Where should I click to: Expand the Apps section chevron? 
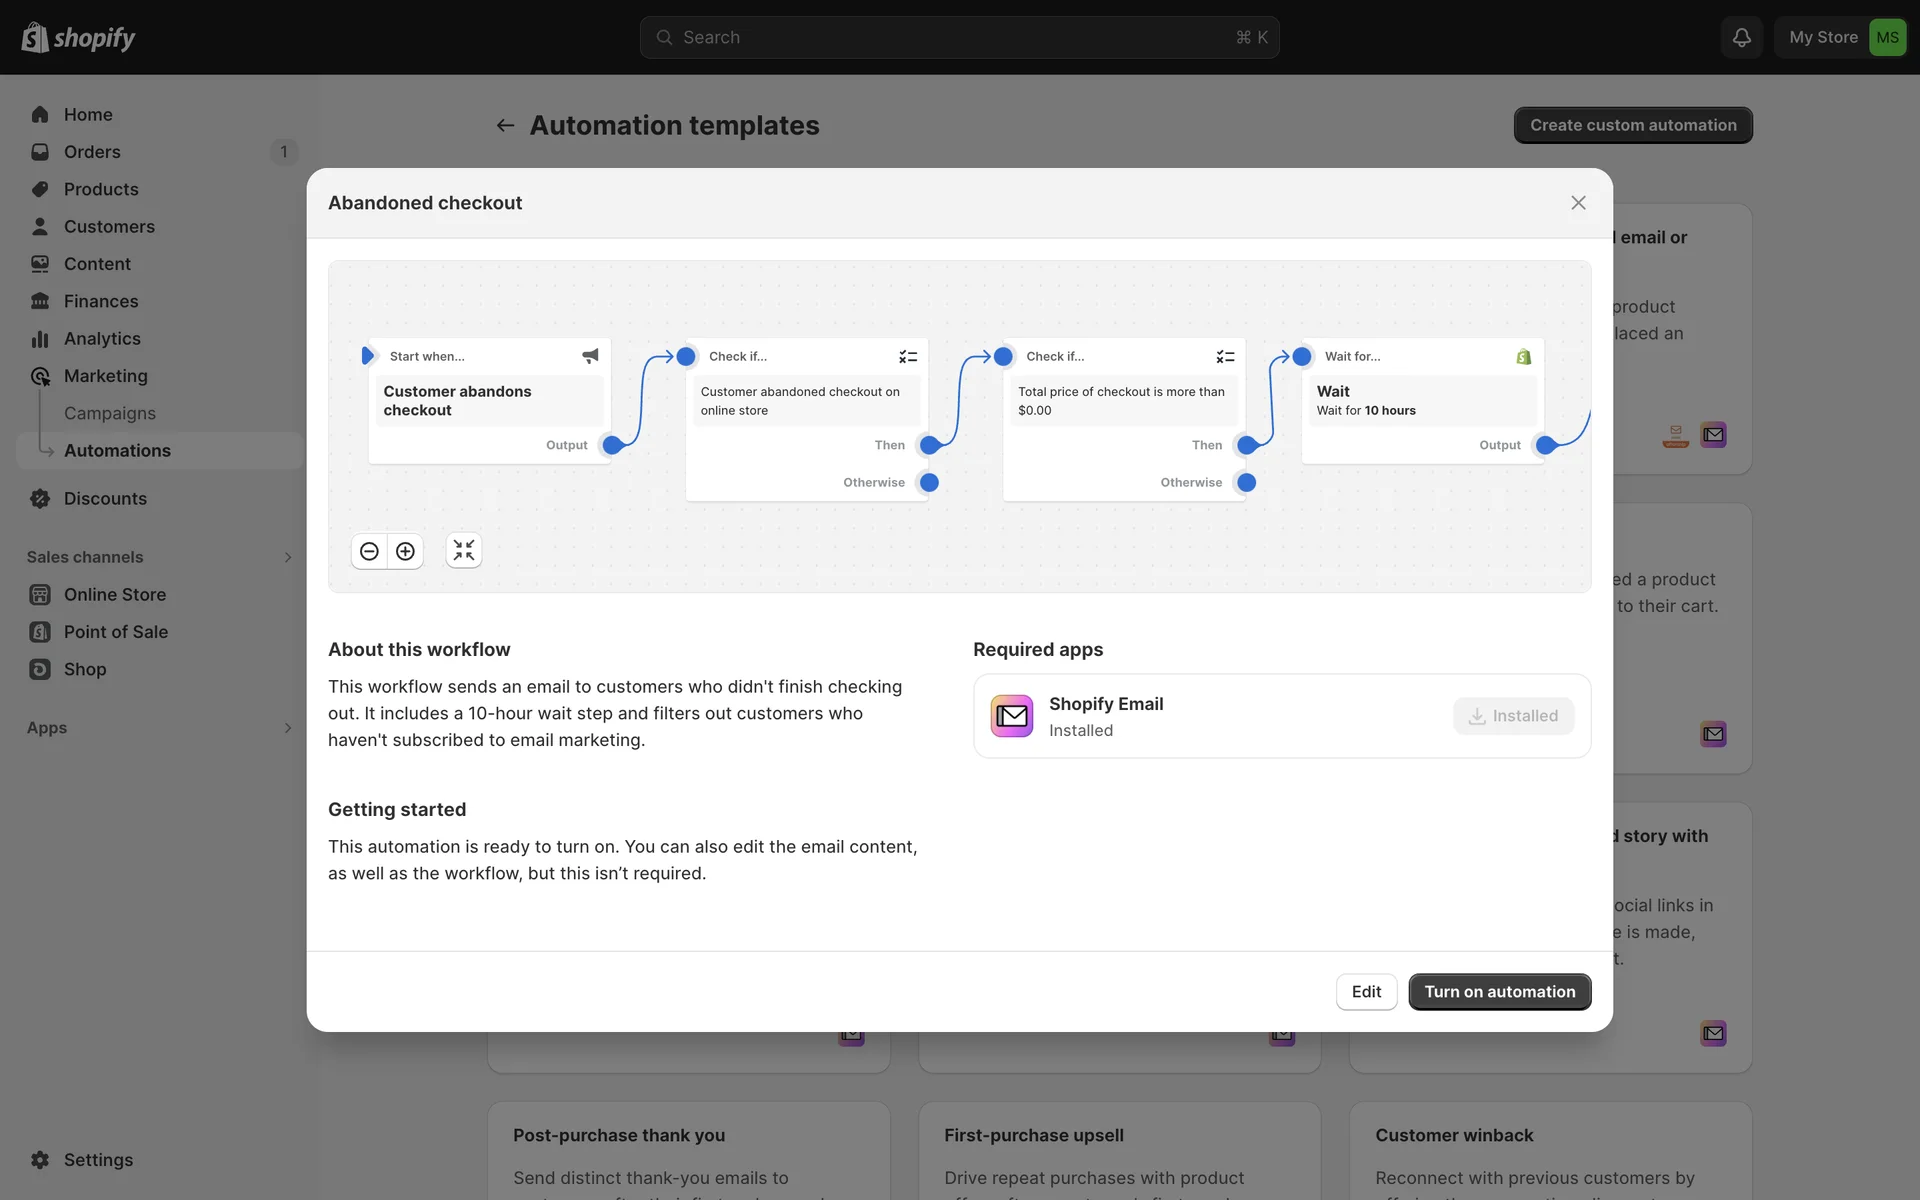(287, 728)
